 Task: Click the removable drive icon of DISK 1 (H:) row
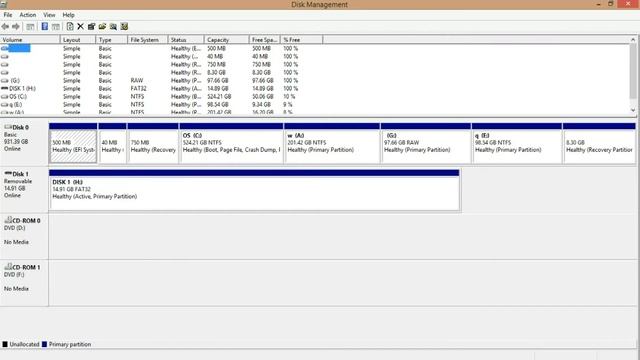(4, 89)
